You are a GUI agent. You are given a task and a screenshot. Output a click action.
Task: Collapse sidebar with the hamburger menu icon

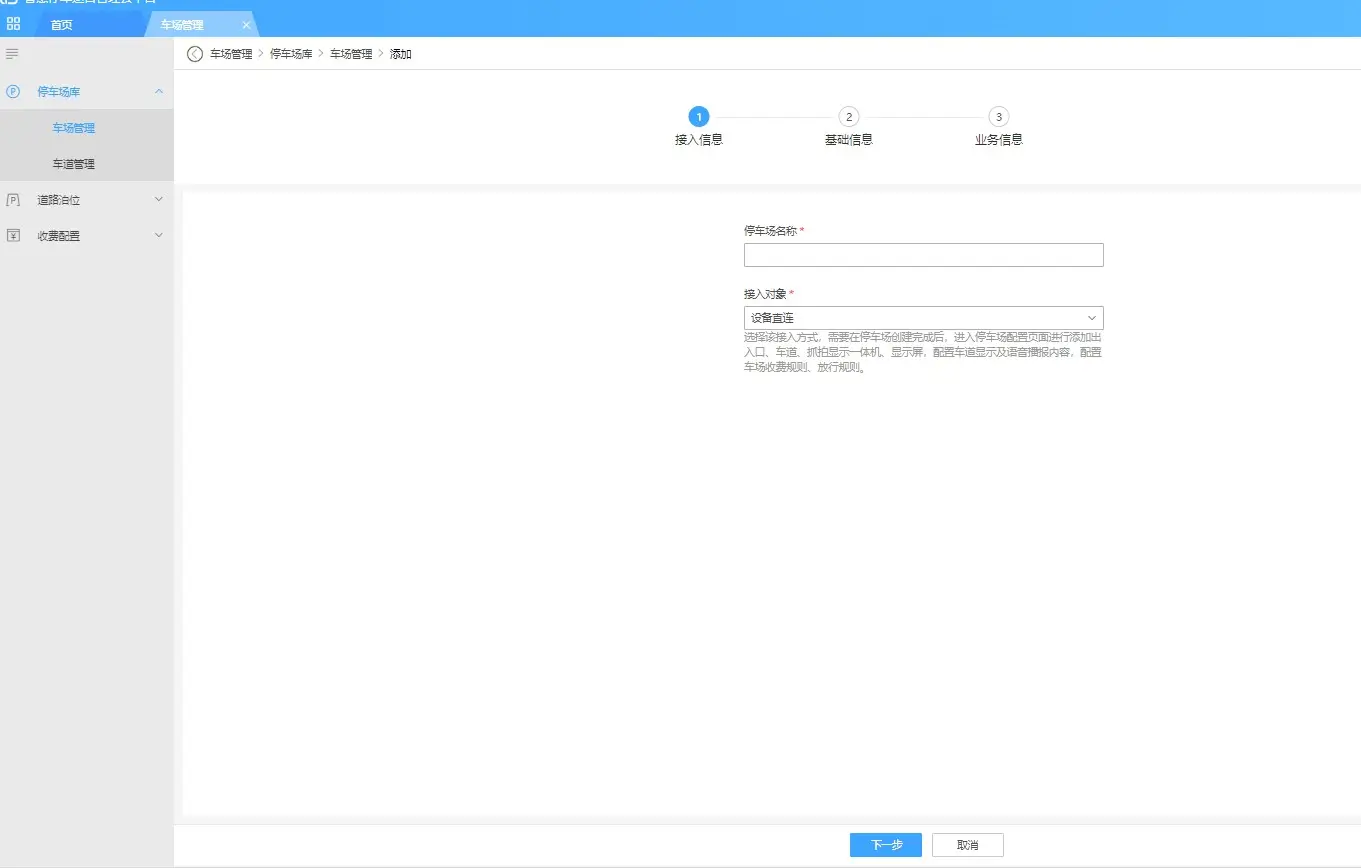[12, 53]
